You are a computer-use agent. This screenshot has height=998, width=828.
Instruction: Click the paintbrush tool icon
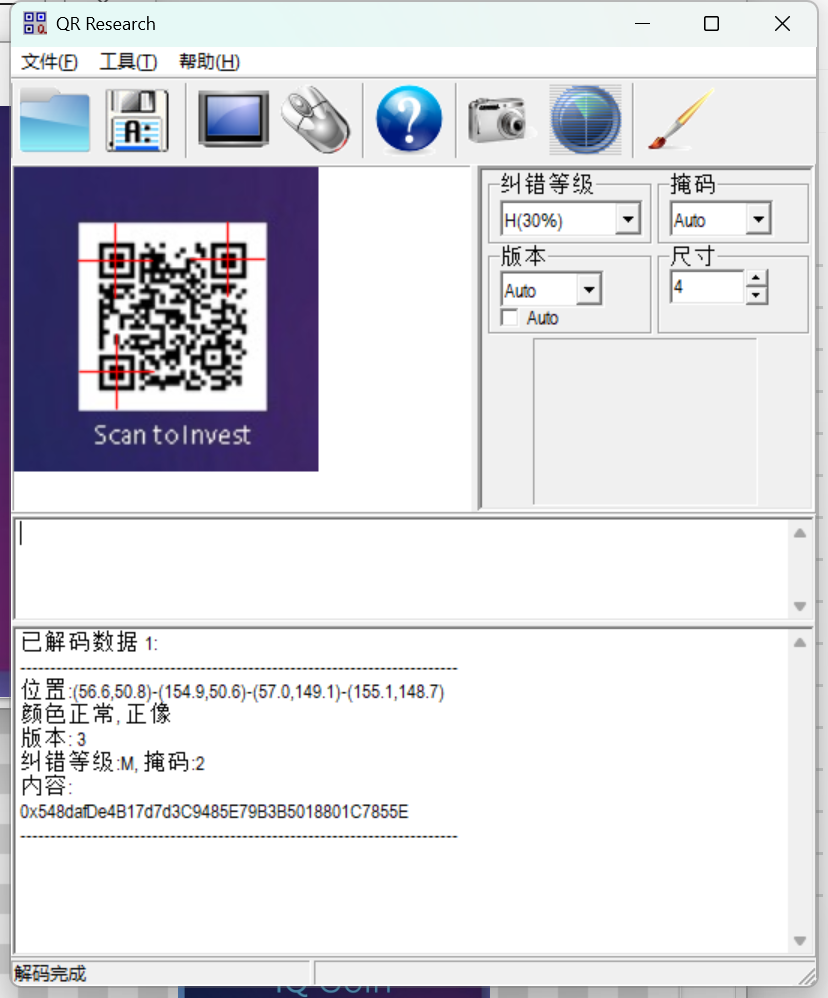(681, 119)
